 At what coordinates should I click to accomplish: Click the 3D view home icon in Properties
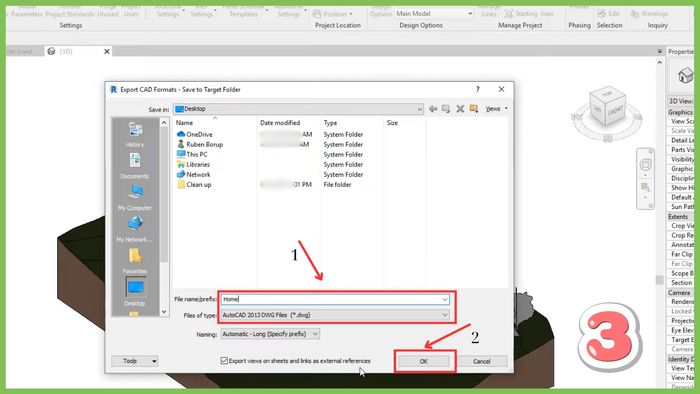[x=685, y=75]
